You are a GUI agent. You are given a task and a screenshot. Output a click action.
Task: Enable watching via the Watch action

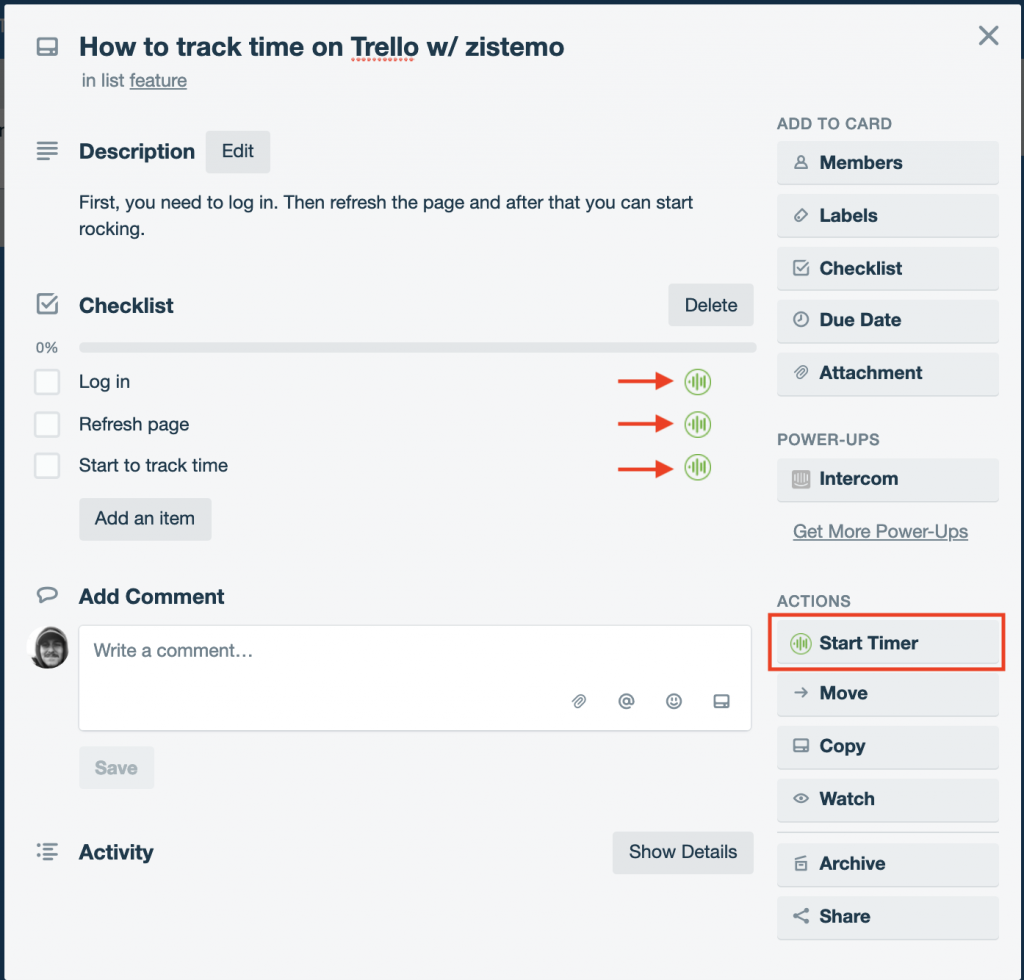coord(887,799)
